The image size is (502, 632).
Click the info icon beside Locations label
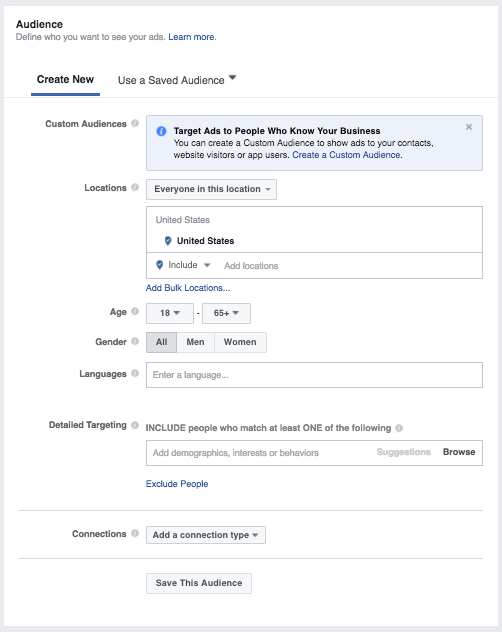[135, 187]
